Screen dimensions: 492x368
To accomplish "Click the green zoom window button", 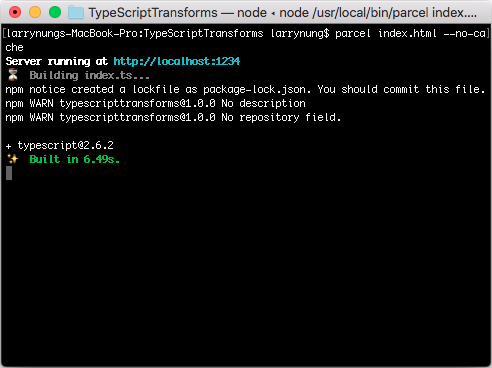I will click(x=55, y=13).
